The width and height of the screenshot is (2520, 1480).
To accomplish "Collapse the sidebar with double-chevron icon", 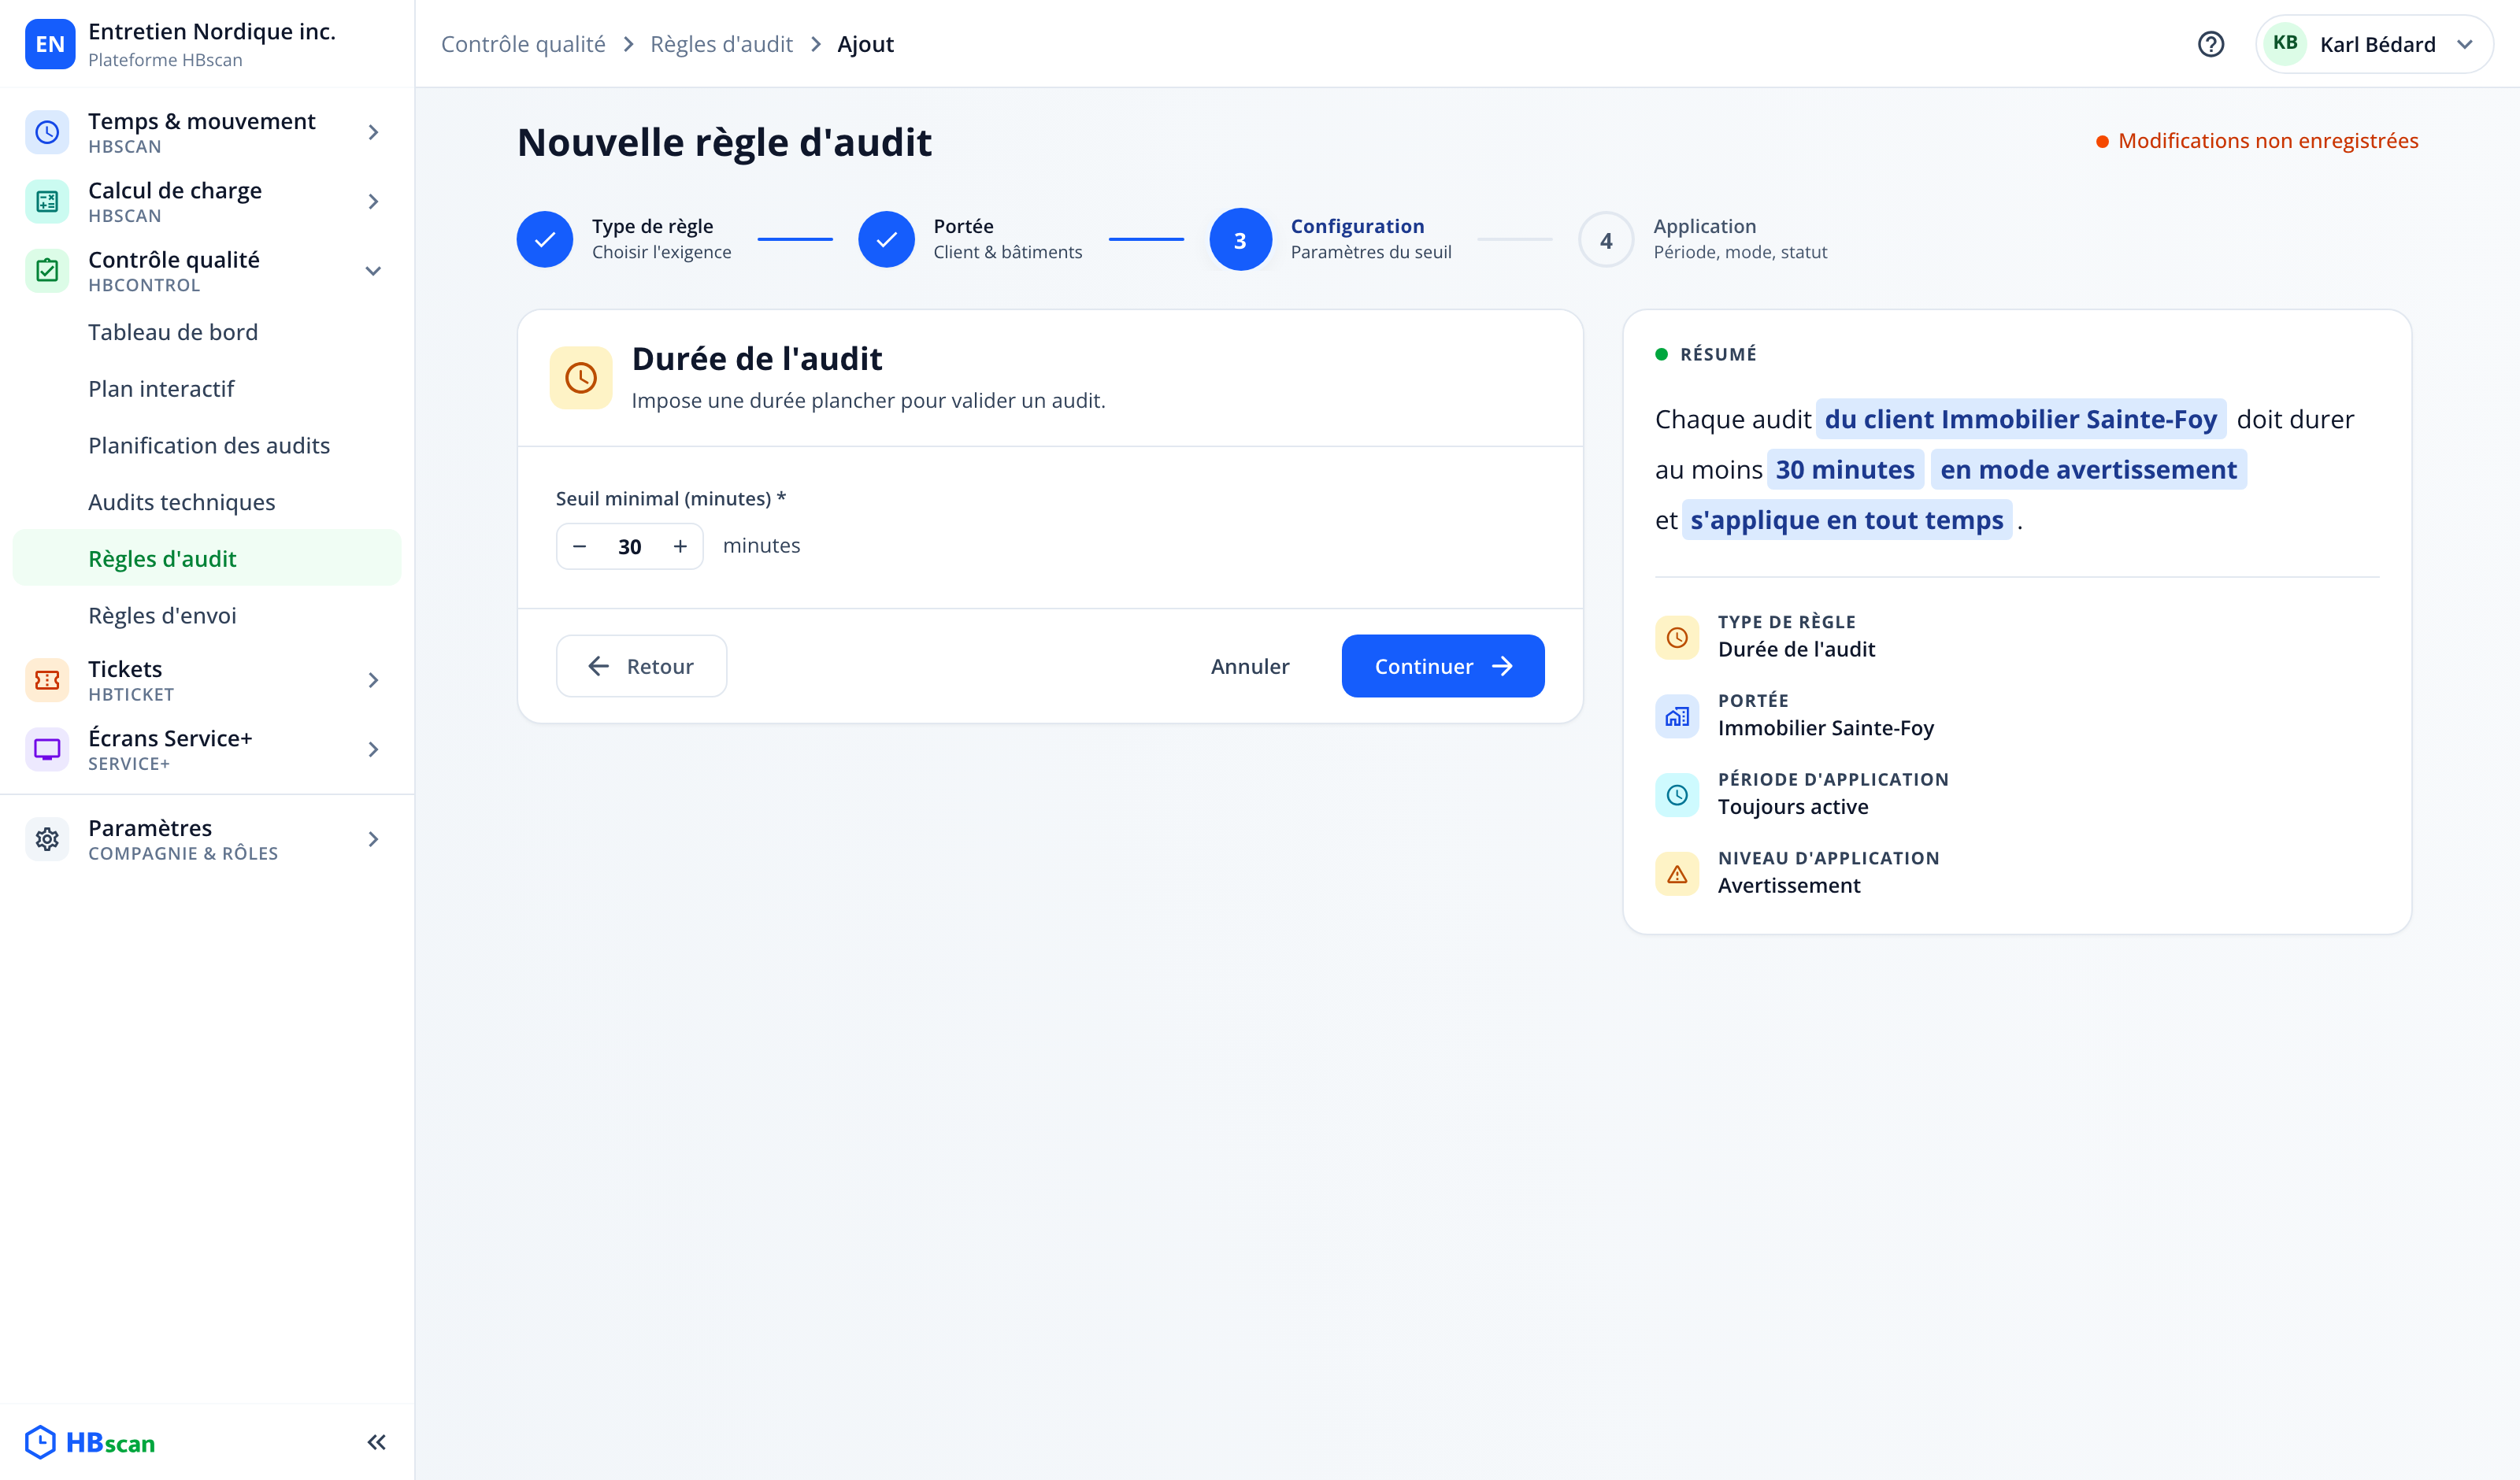I will (376, 1442).
